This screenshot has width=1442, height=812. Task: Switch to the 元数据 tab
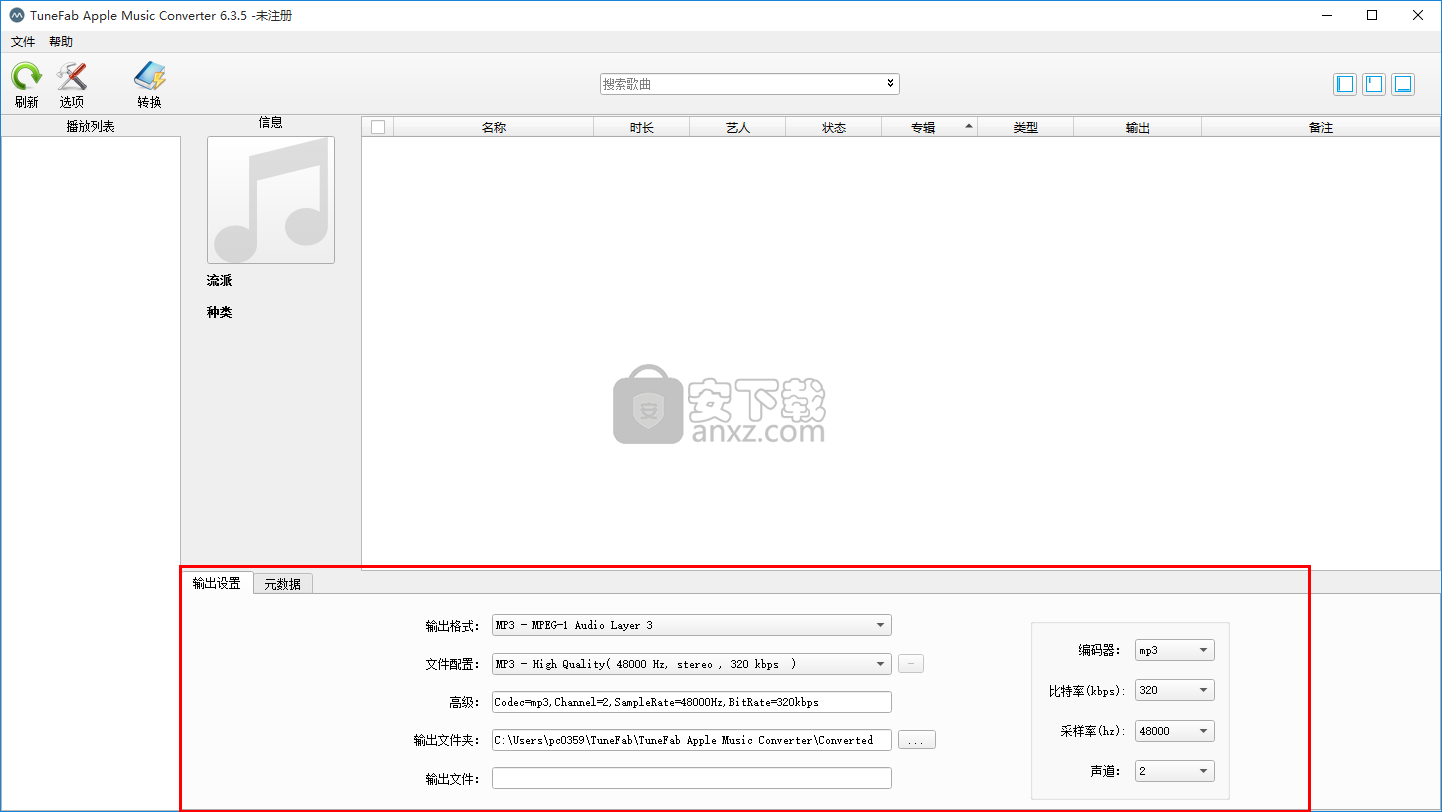(x=283, y=584)
